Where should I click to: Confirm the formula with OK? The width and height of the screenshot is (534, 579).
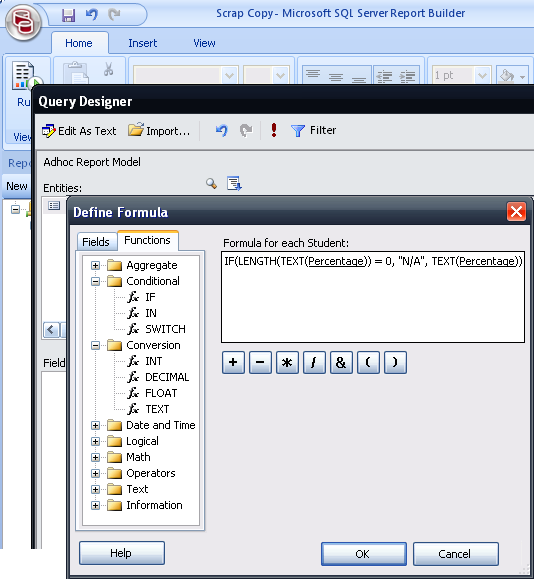click(363, 554)
